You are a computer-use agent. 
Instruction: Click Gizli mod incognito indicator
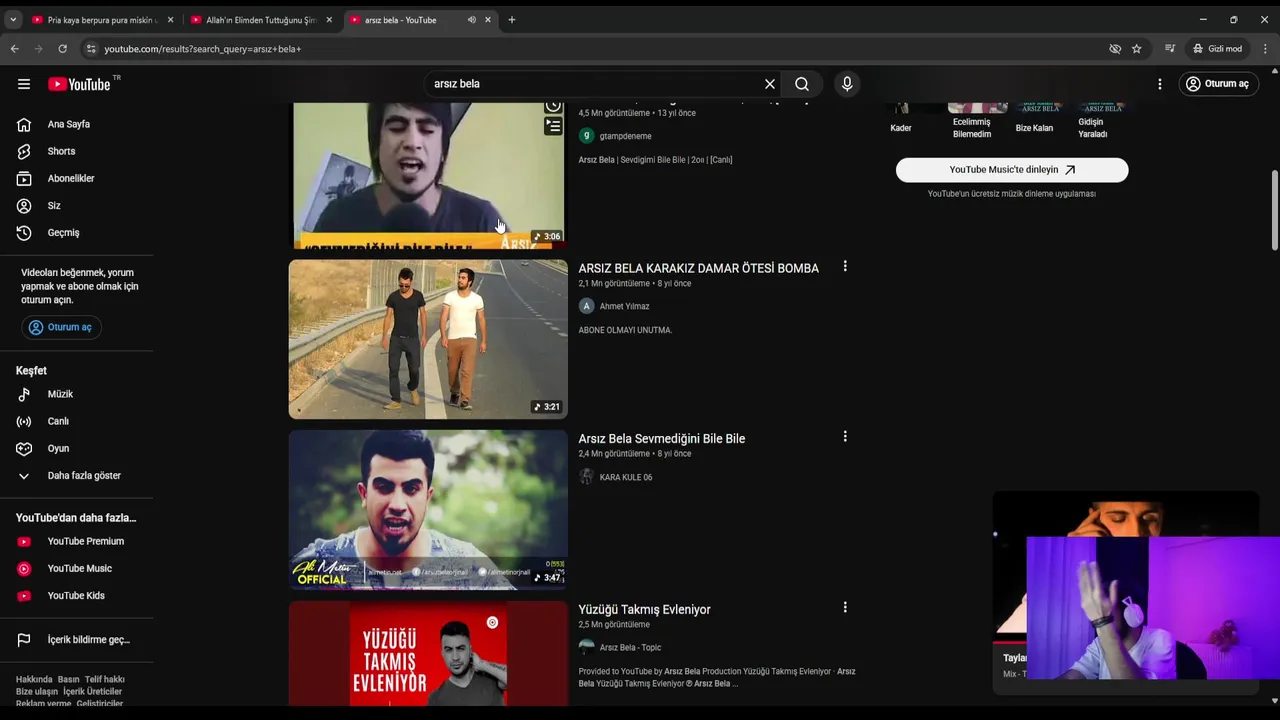pos(1217,48)
